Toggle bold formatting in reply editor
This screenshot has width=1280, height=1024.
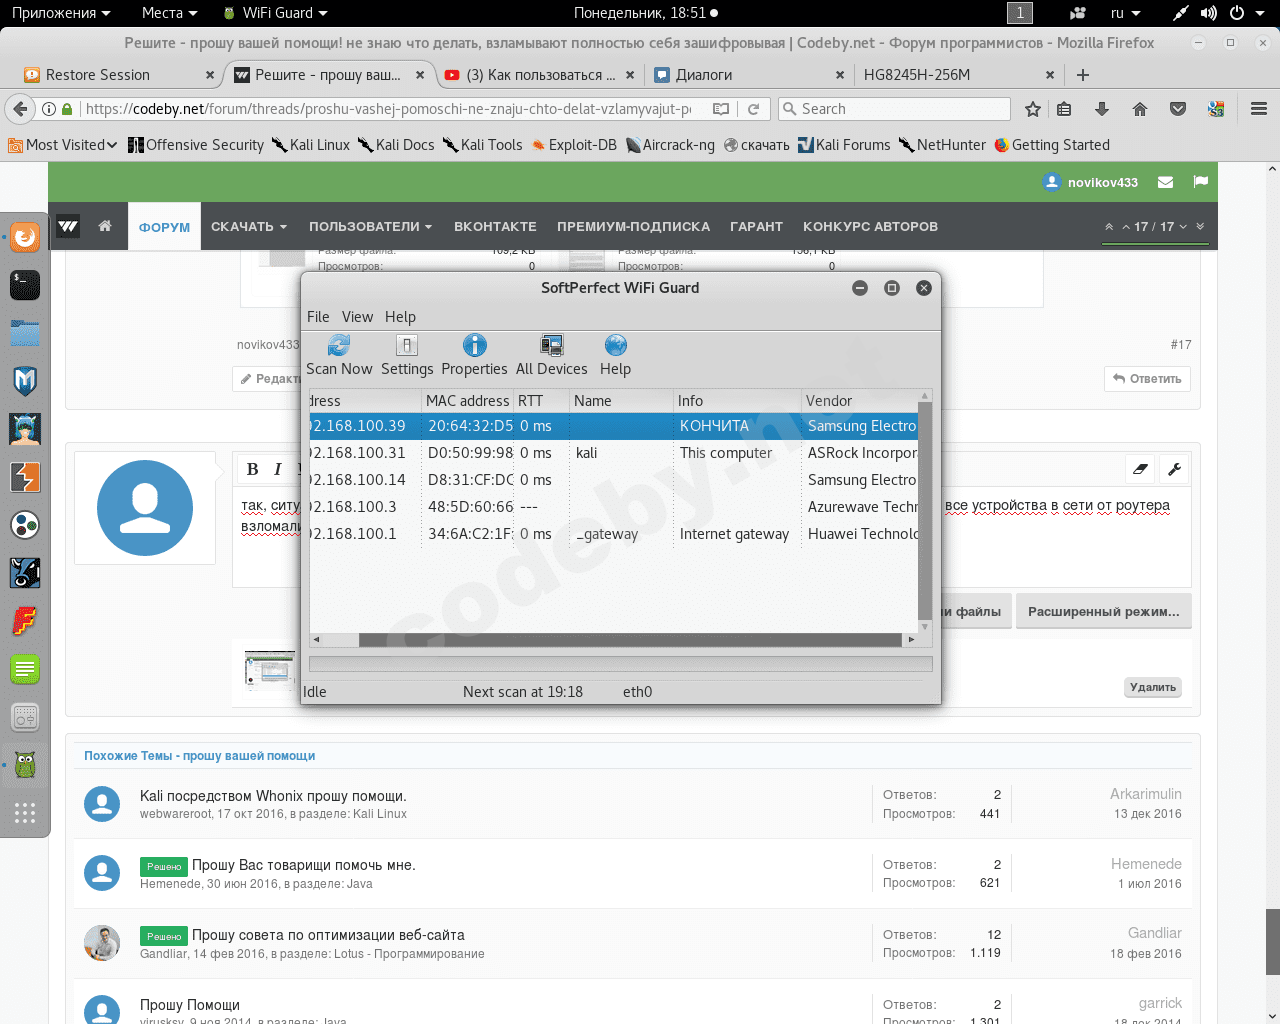coord(252,469)
